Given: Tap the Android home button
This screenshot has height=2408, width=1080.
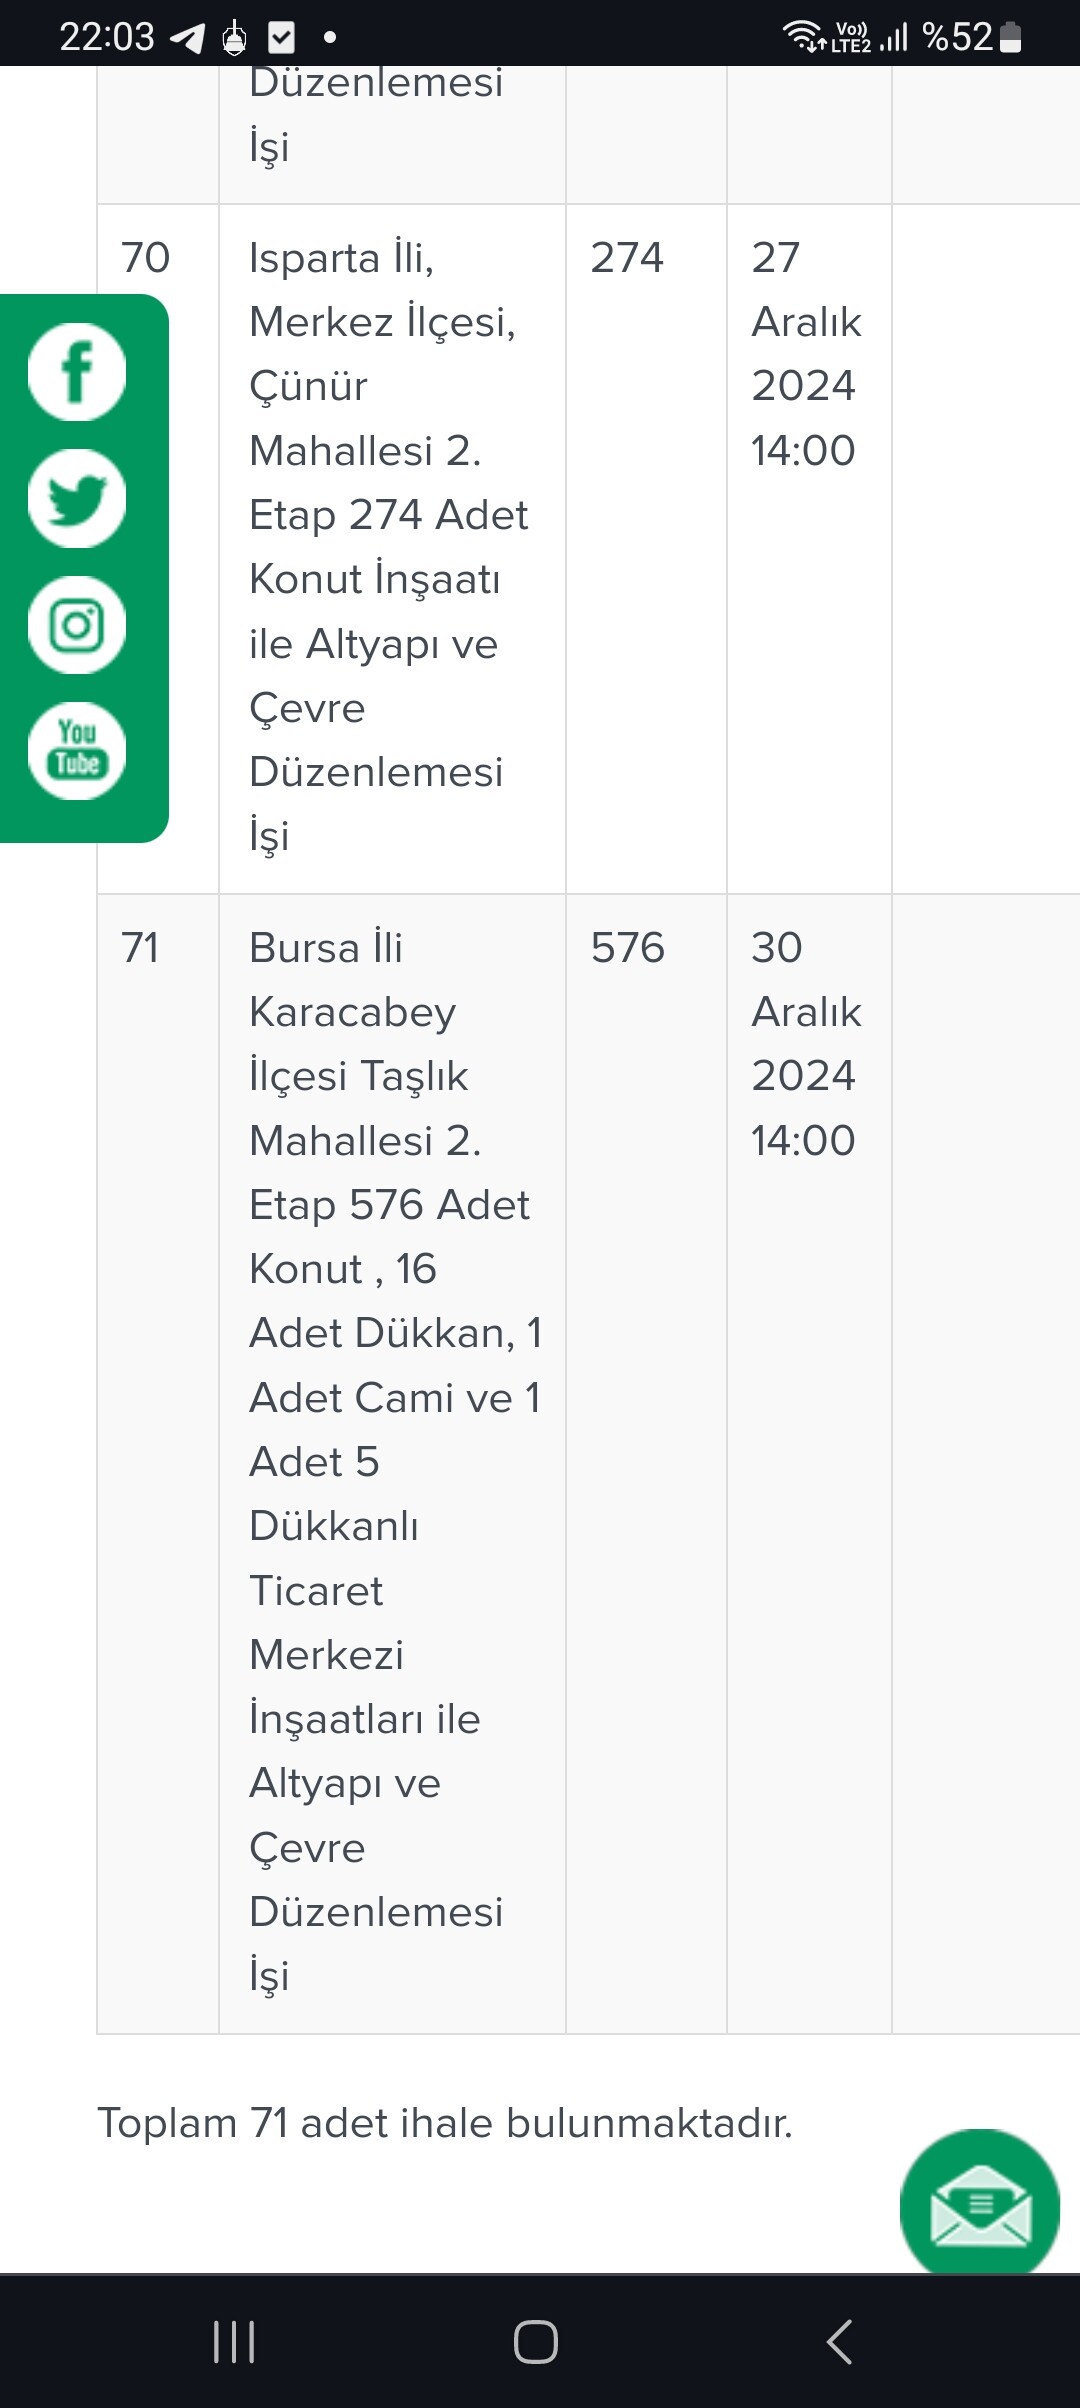Looking at the screenshot, I should tap(536, 2342).
